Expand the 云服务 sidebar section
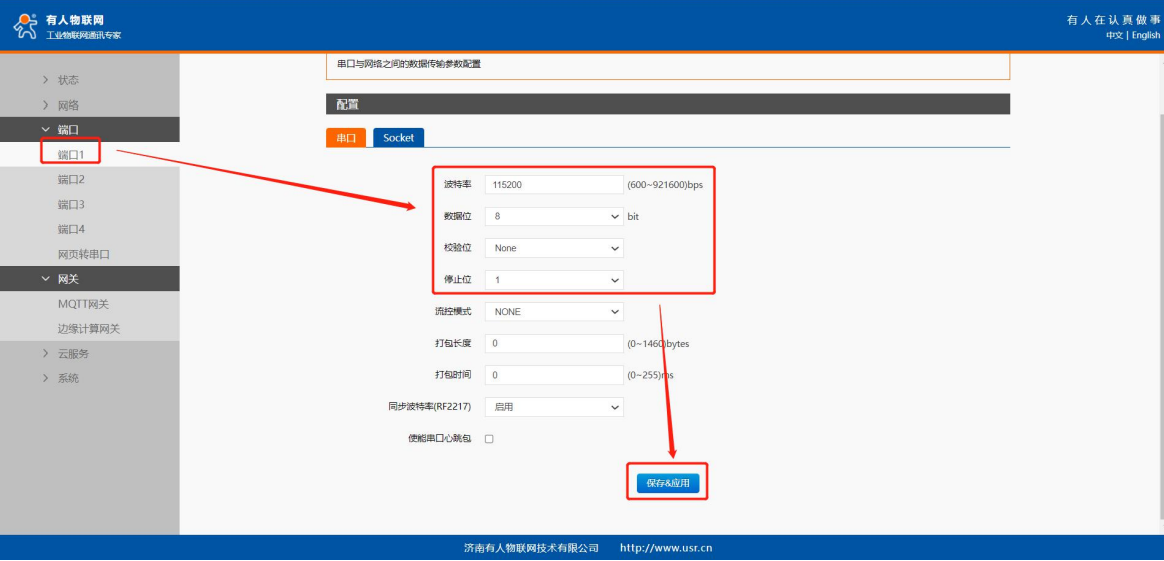The height and width of the screenshot is (561, 1164). point(72,354)
